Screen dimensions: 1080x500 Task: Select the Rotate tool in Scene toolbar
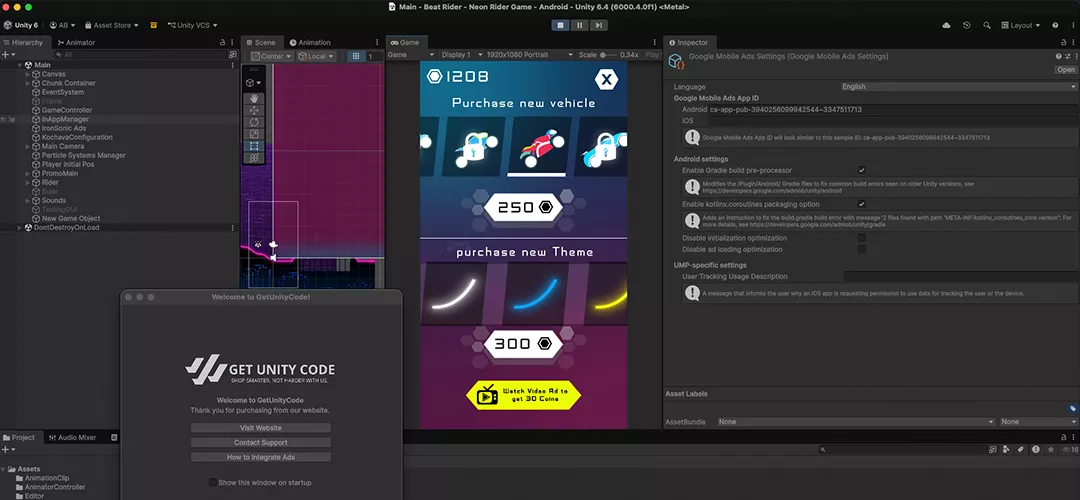click(x=255, y=122)
